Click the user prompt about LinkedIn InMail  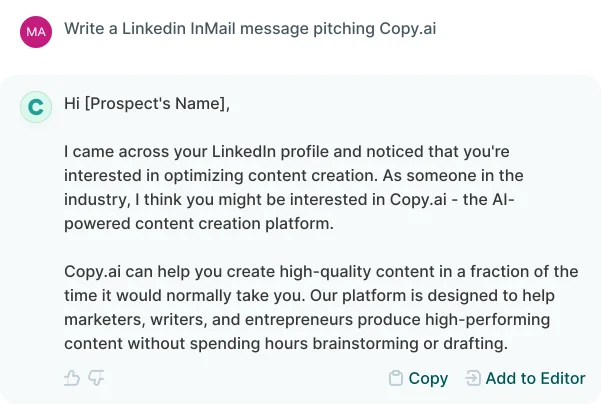tap(250, 29)
